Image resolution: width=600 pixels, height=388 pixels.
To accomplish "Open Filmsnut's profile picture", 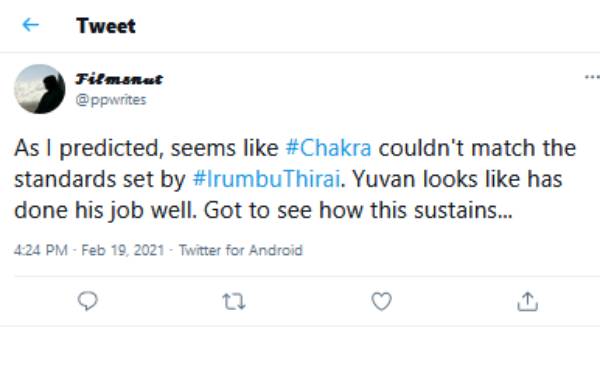I will [x=40, y=89].
